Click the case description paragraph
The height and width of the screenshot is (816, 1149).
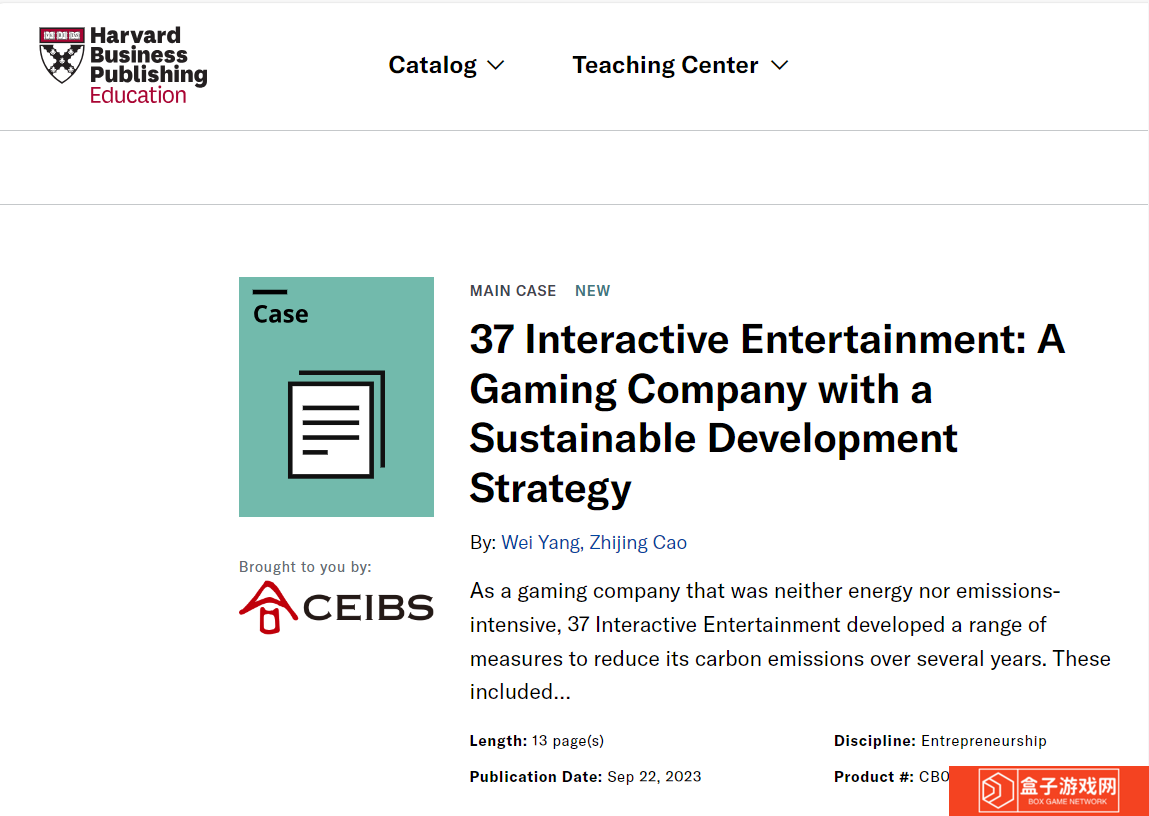(790, 642)
